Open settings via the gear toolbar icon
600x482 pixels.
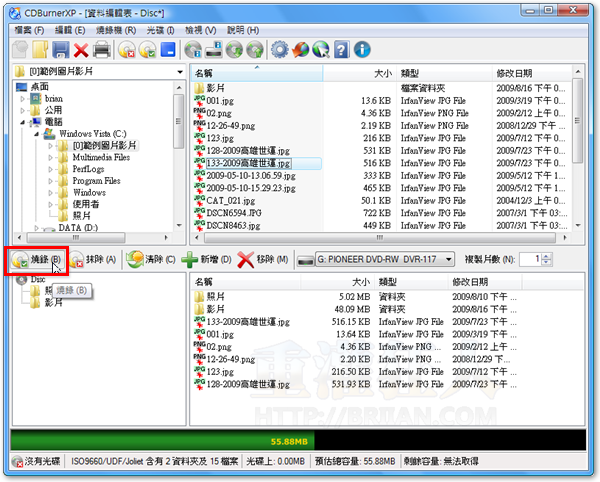tap(280, 50)
